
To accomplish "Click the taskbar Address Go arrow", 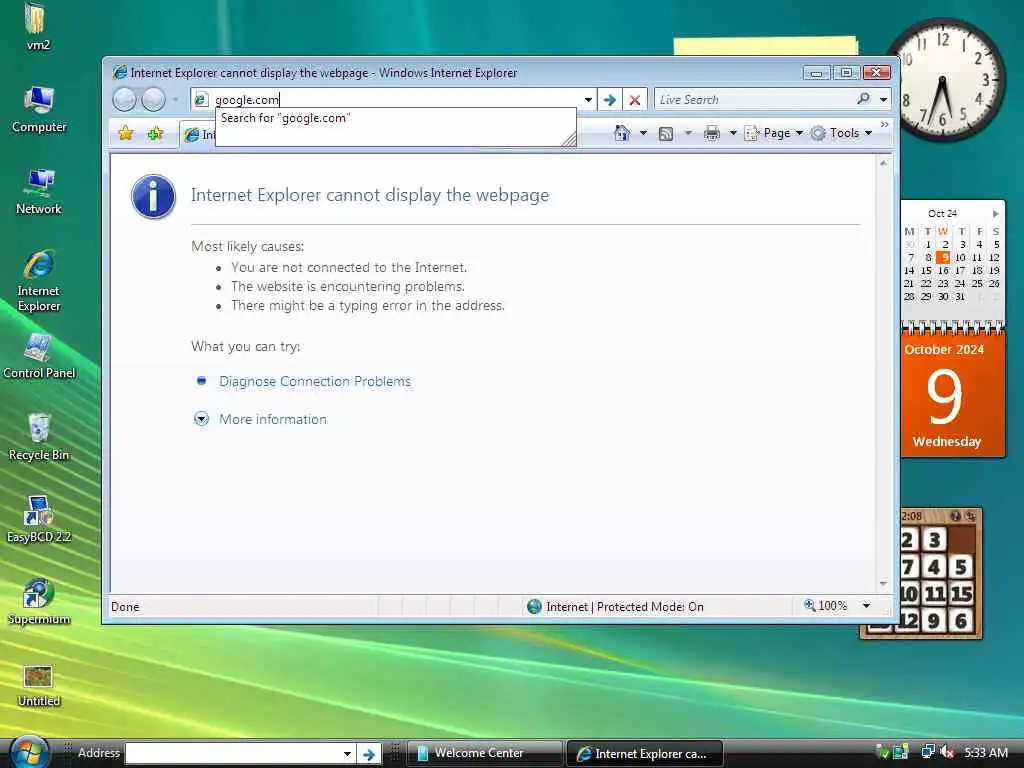I will tap(369, 754).
